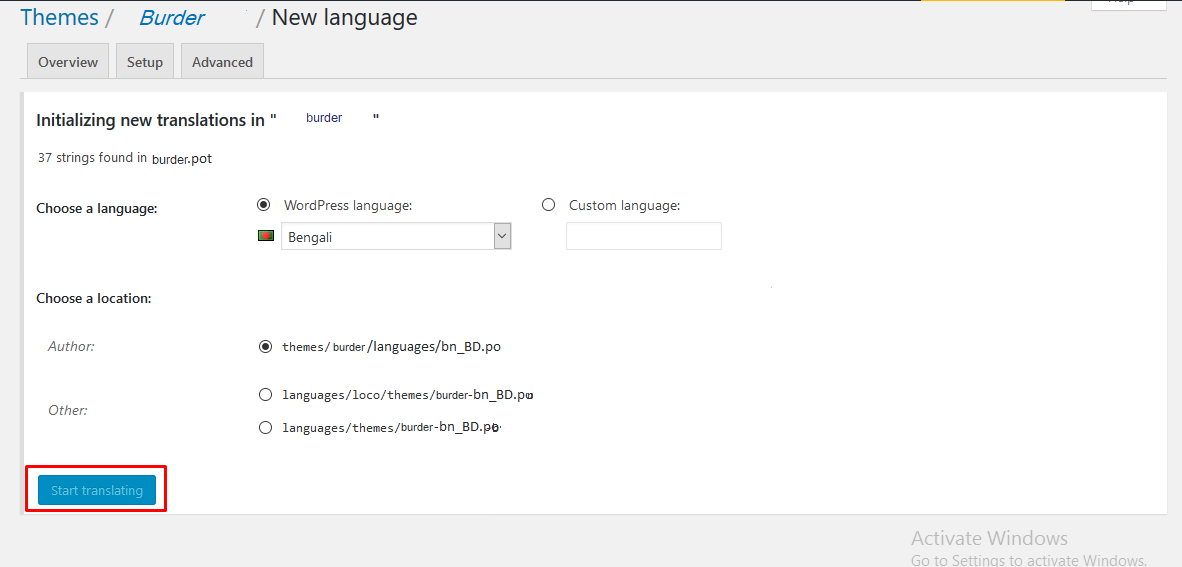Follow the Burder breadcrumb link

point(171,18)
